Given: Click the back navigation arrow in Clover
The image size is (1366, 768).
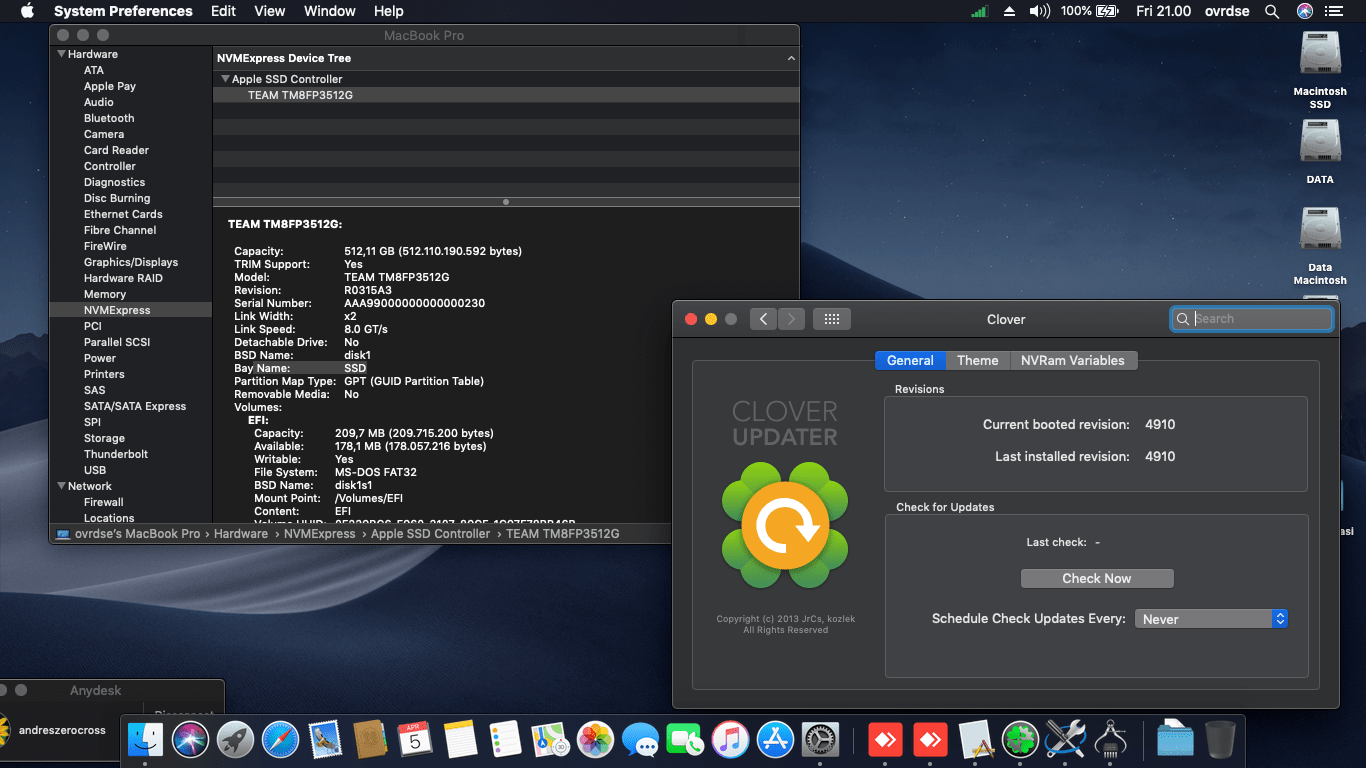Looking at the screenshot, I should pyautogui.click(x=763, y=319).
